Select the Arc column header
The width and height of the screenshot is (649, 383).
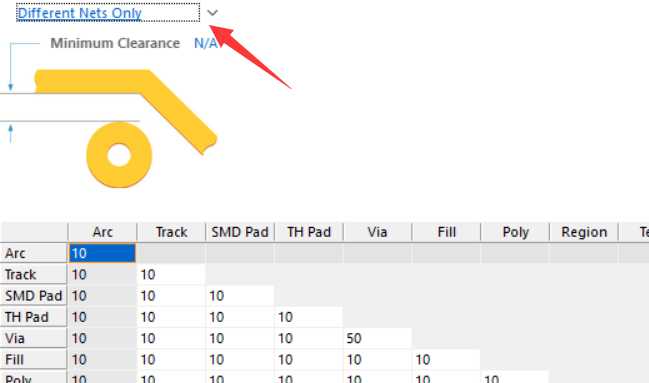pyautogui.click(x=102, y=232)
